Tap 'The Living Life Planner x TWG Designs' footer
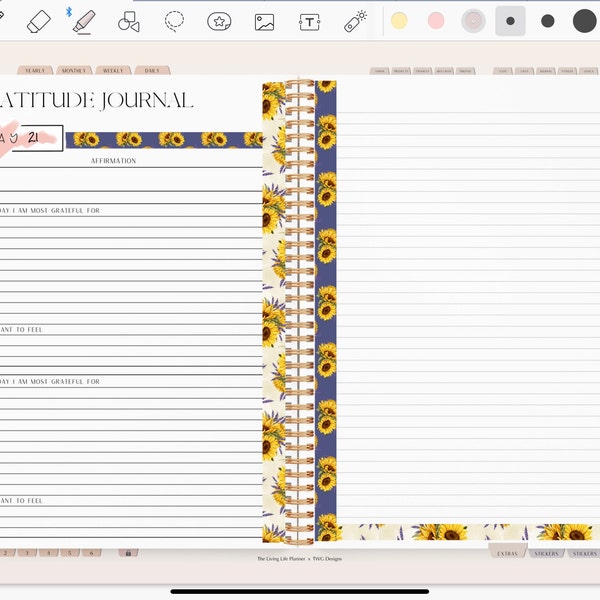 coord(299,559)
